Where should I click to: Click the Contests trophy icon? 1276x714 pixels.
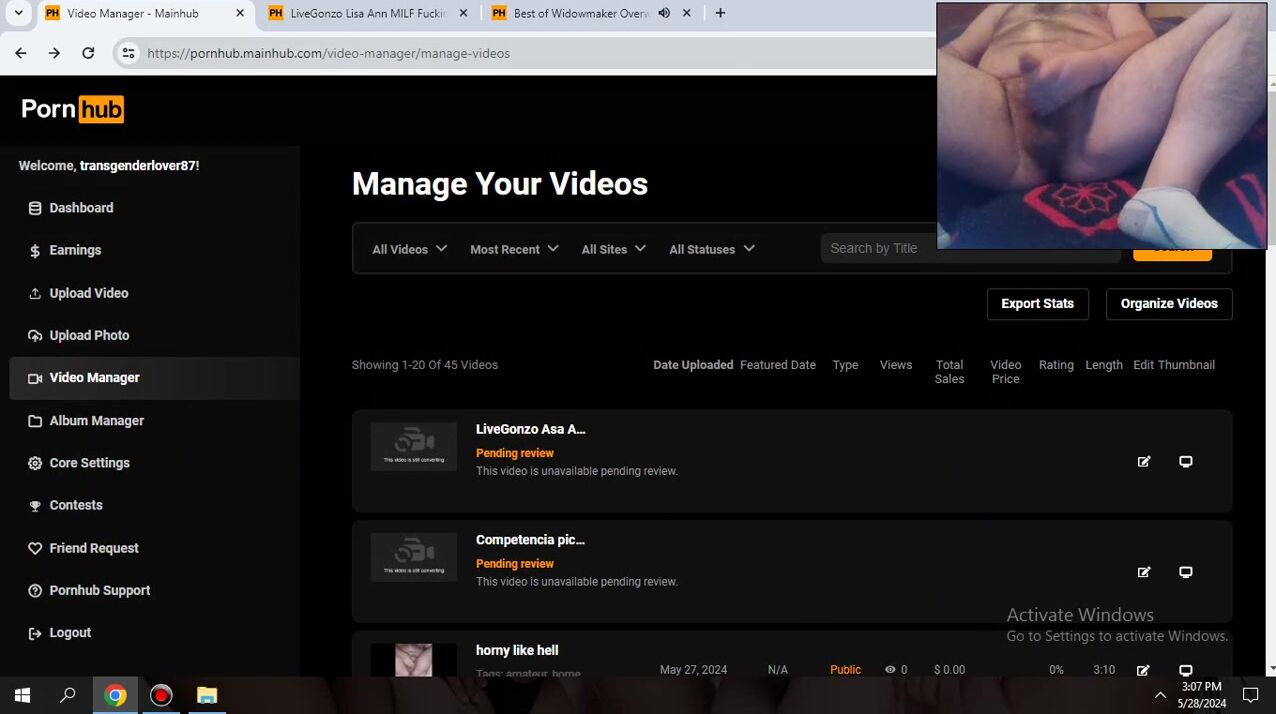coord(35,506)
